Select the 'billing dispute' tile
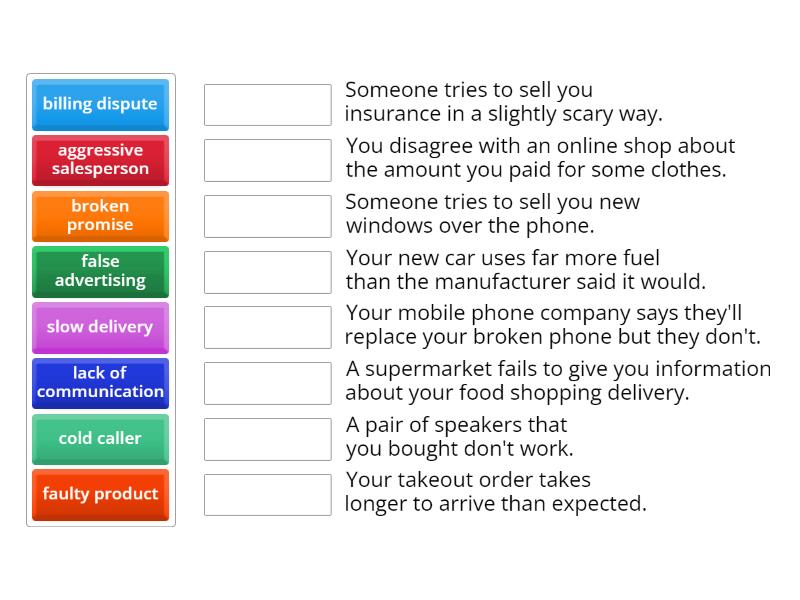800x600 pixels. pyautogui.click(x=100, y=104)
